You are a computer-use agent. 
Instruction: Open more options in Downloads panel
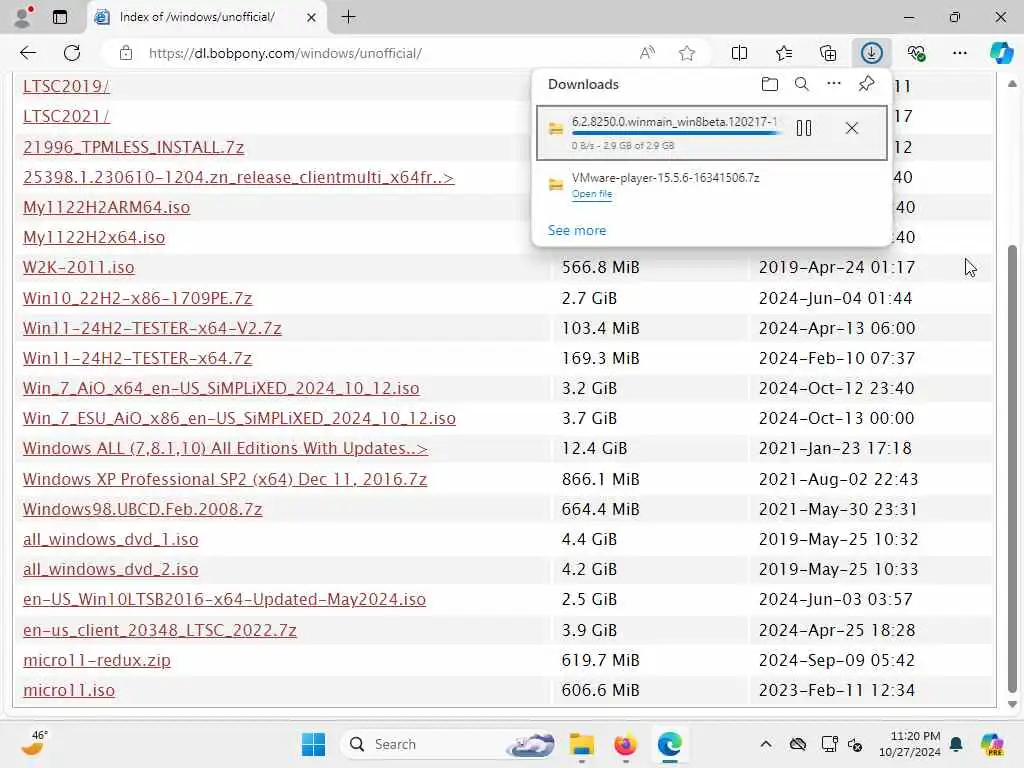coord(833,84)
